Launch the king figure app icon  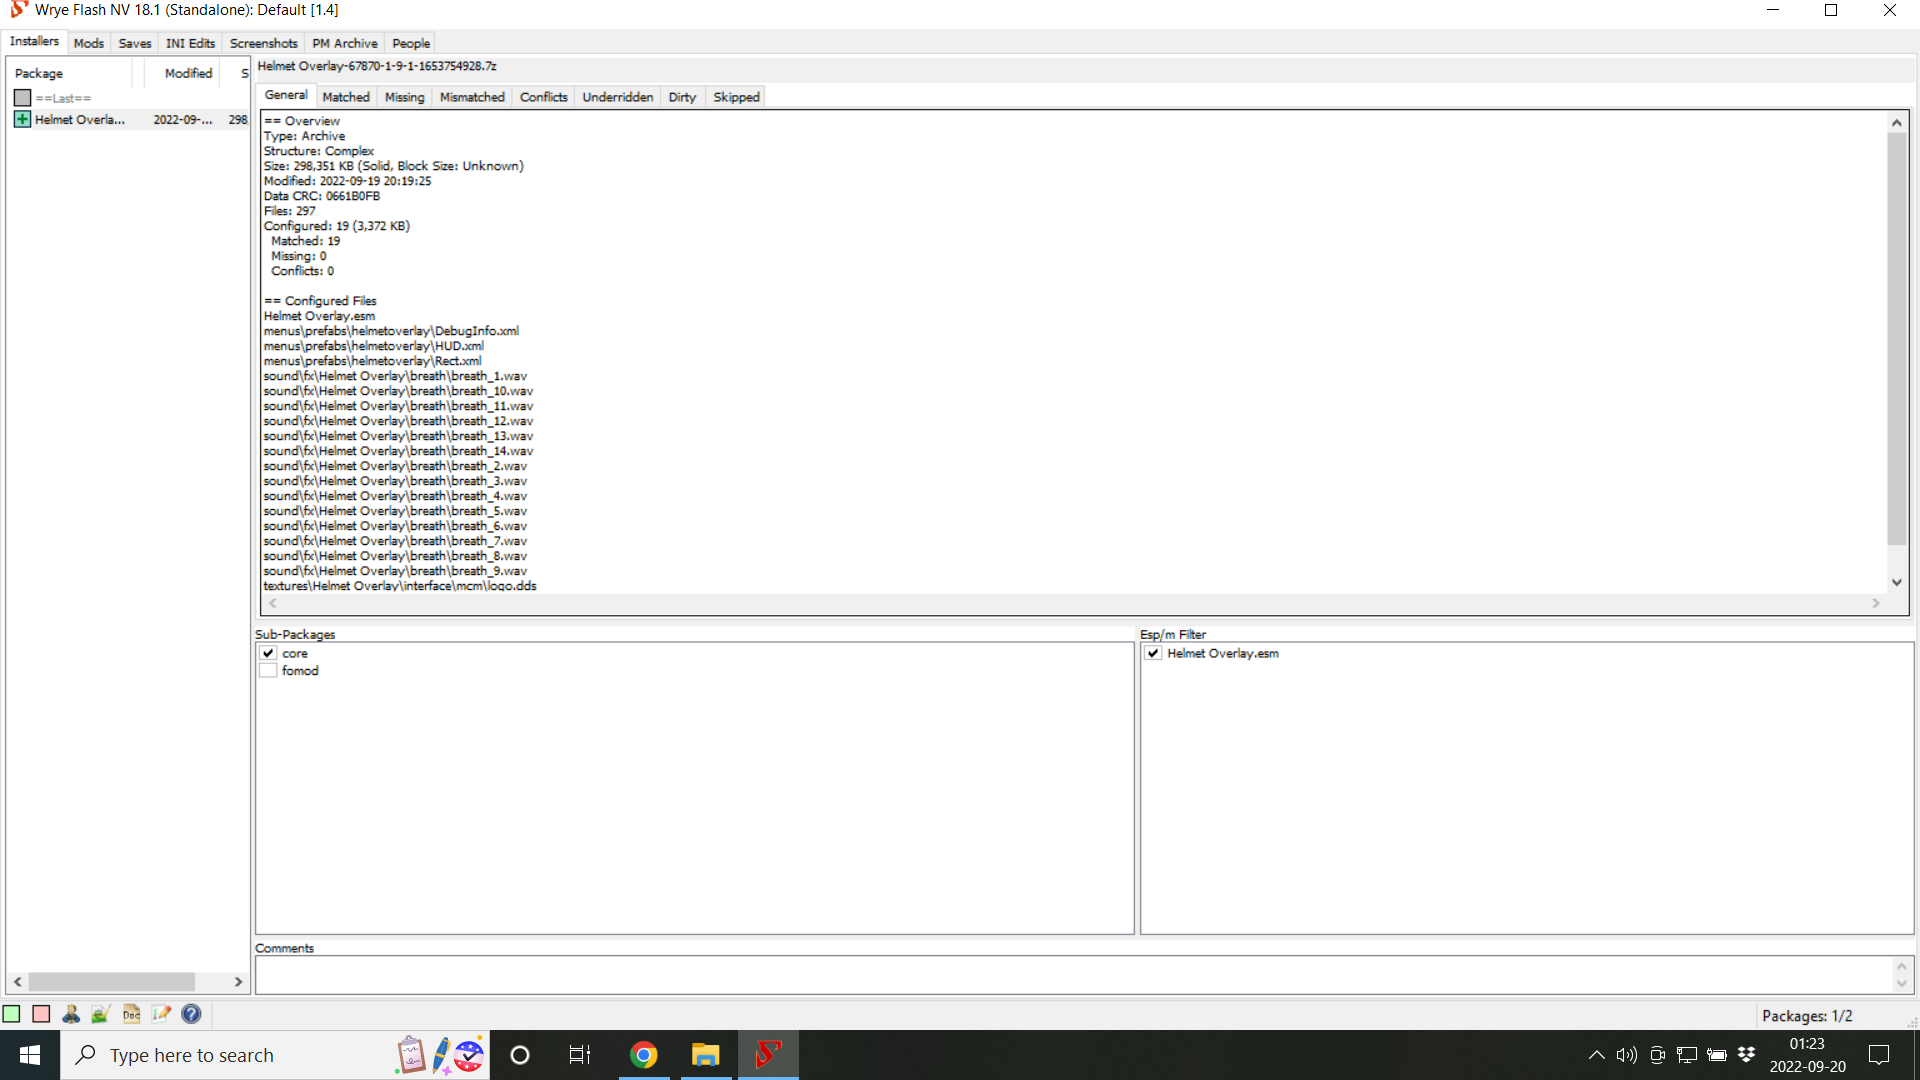click(x=71, y=1014)
